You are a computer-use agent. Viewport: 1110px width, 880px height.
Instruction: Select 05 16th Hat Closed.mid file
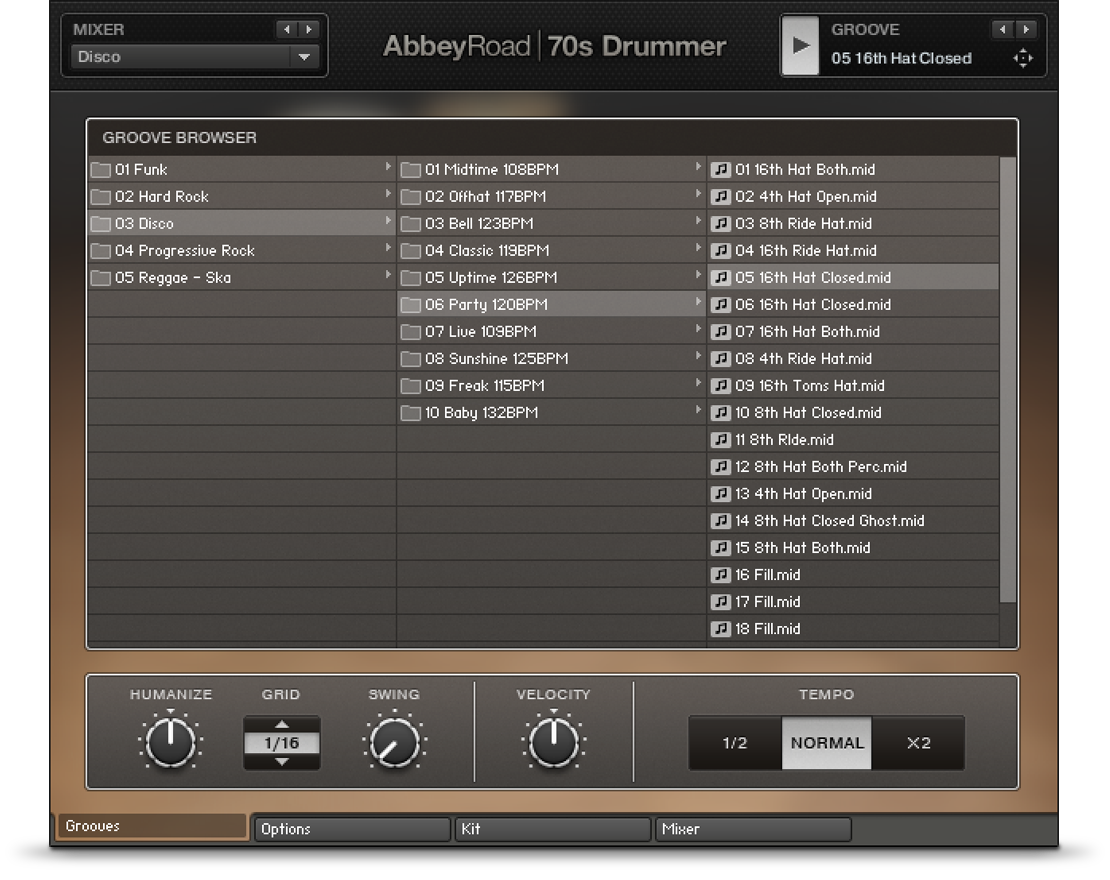point(853,277)
